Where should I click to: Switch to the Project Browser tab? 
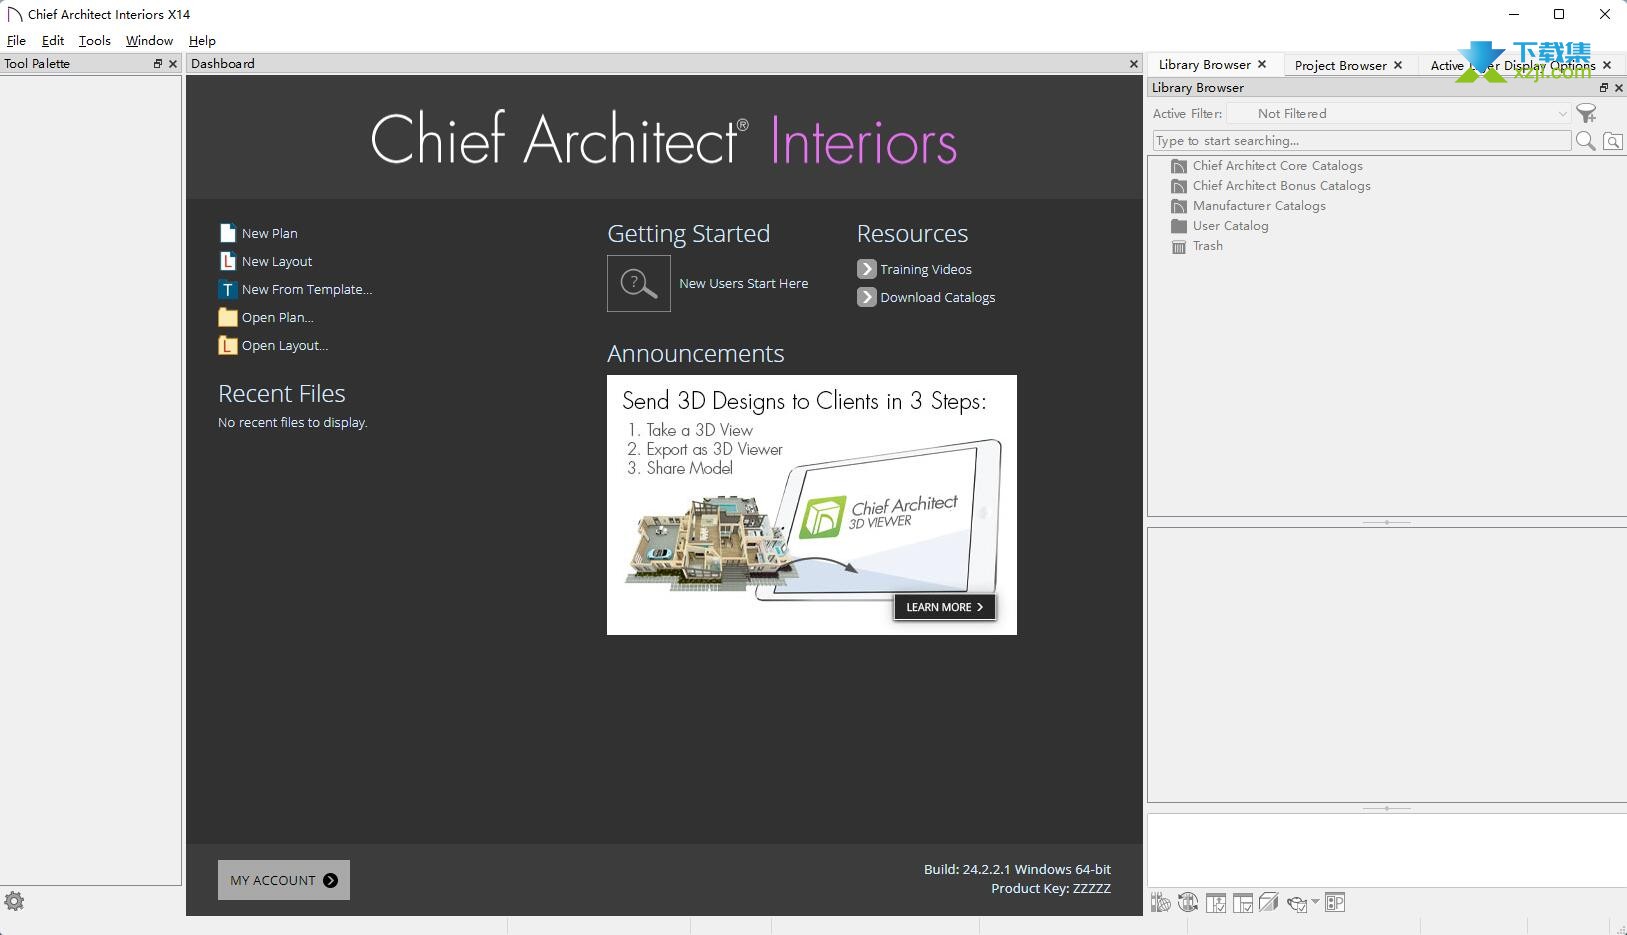tap(1340, 65)
